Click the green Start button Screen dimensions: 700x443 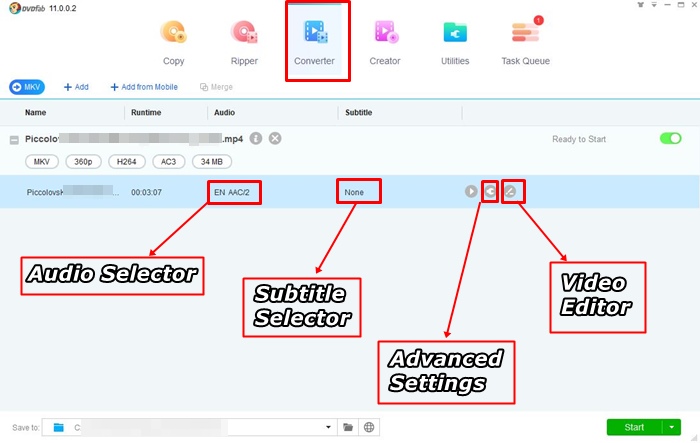[x=634, y=427]
